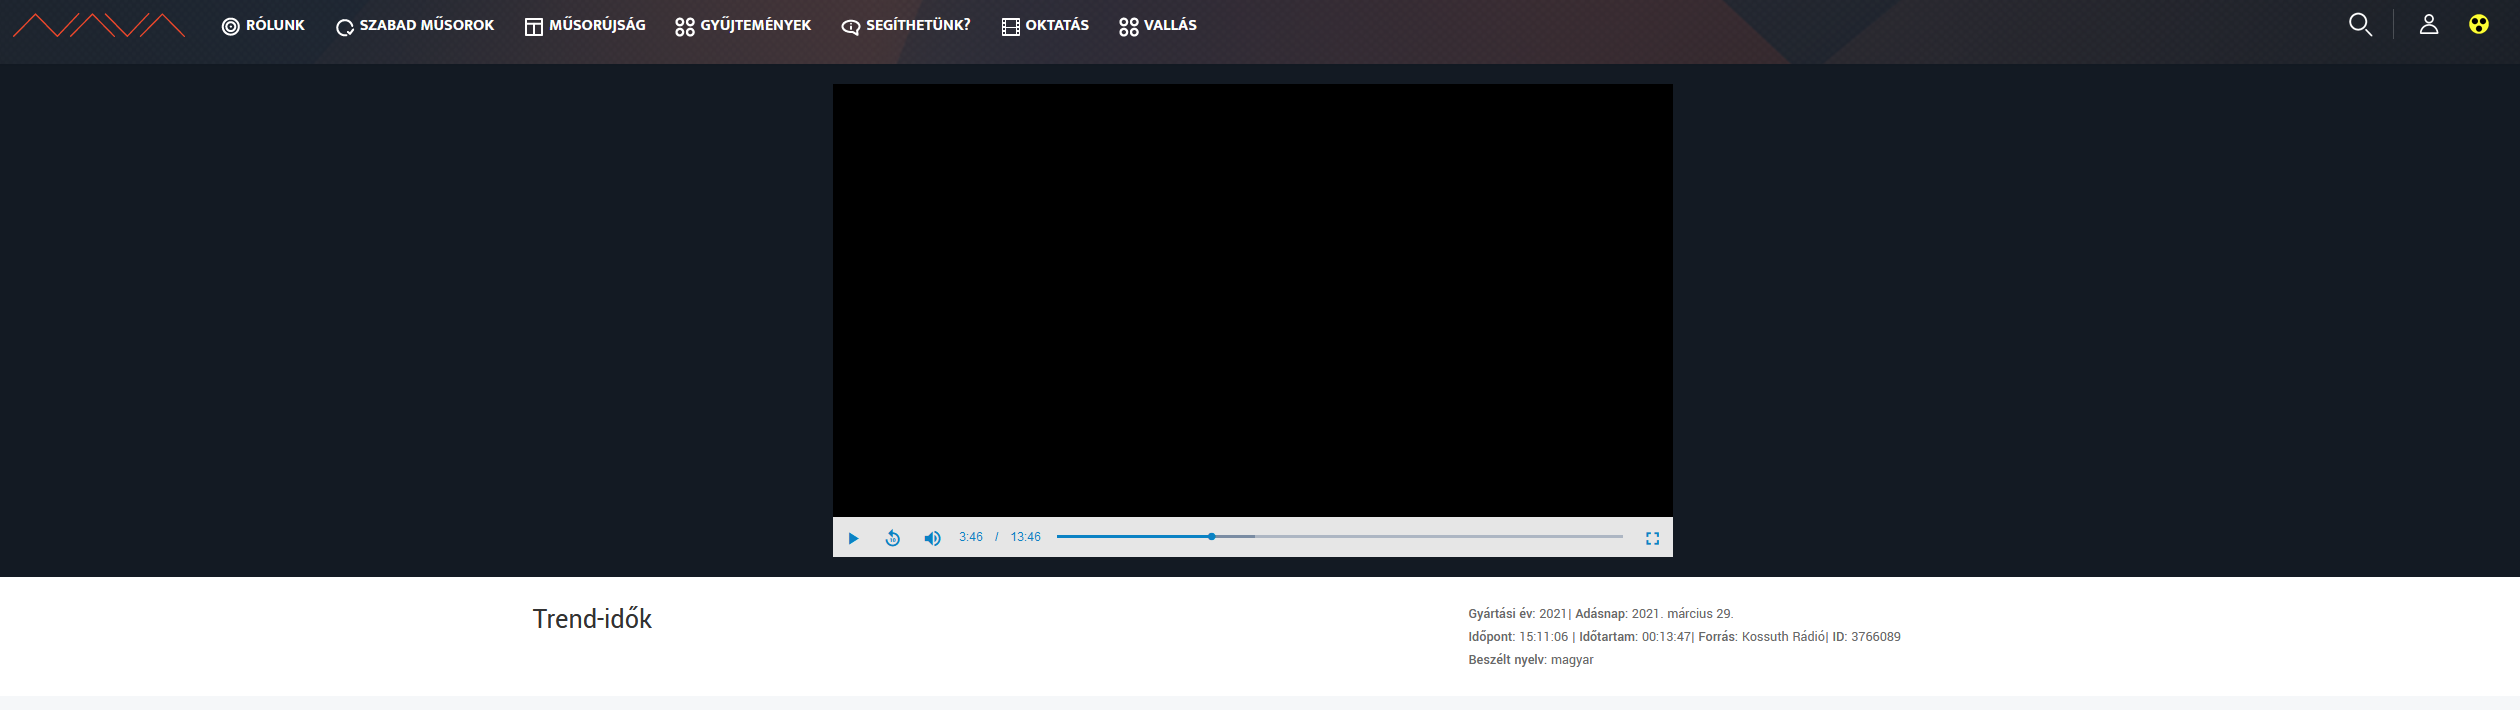Open the user account profile icon
Screen dimensions: 2520x710
coord(2428,25)
